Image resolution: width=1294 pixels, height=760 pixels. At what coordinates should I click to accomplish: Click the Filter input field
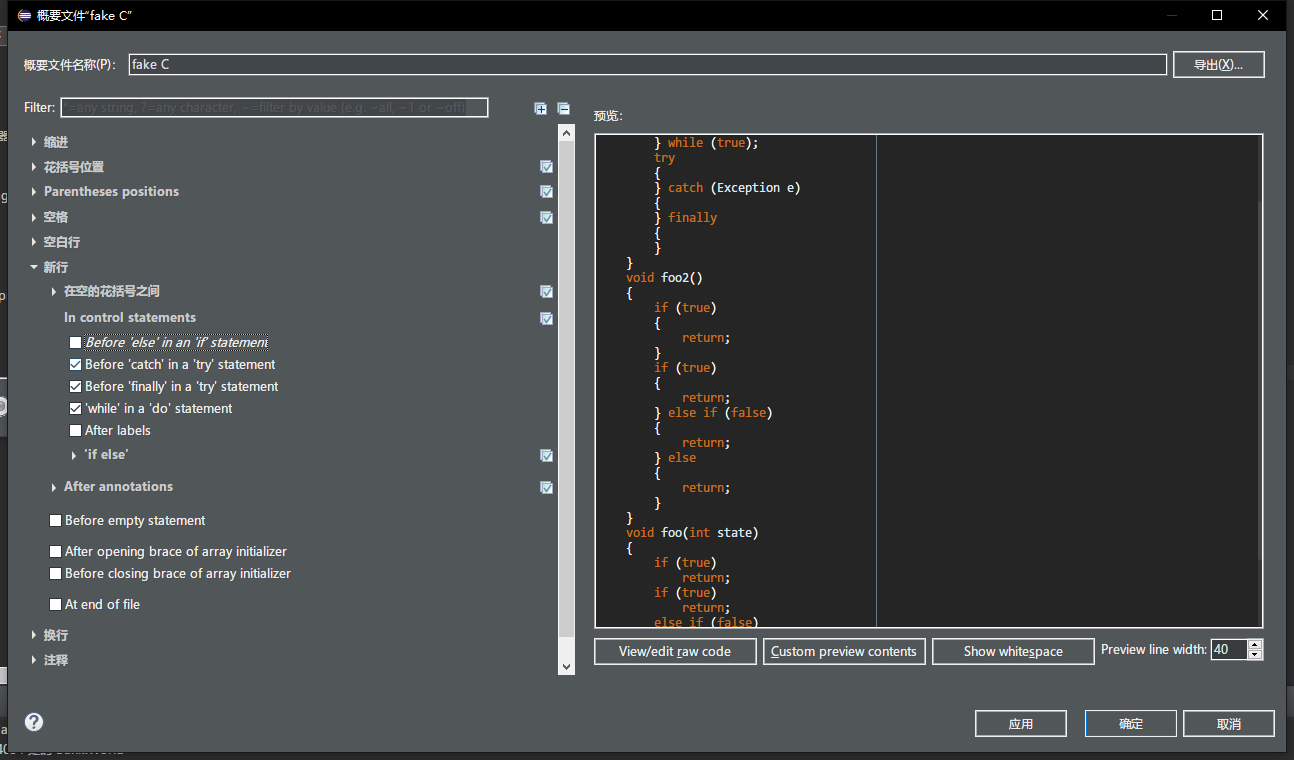click(274, 107)
